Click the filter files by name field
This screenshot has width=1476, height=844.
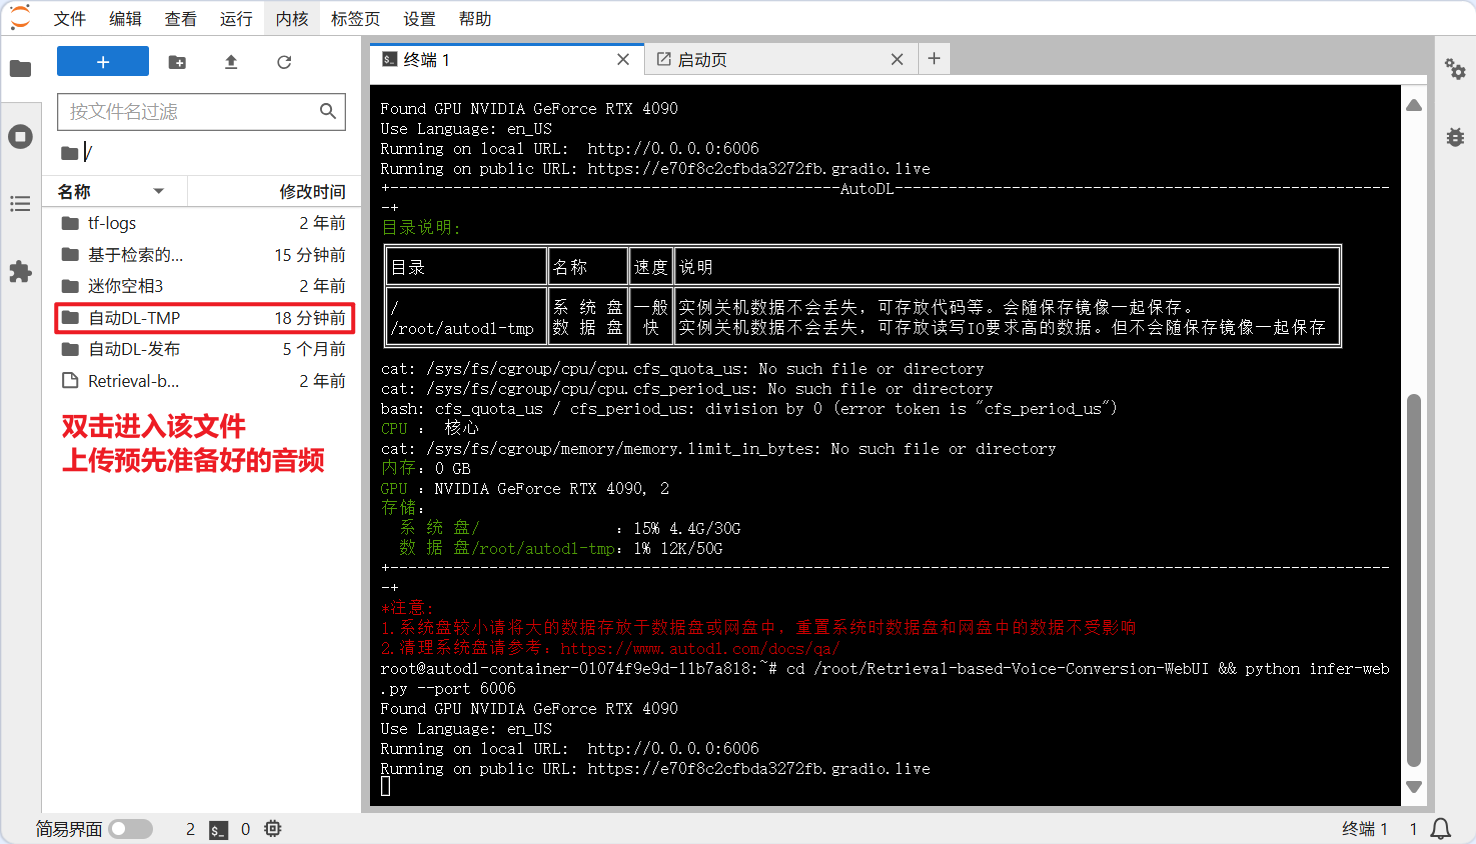click(x=201, y=112)
